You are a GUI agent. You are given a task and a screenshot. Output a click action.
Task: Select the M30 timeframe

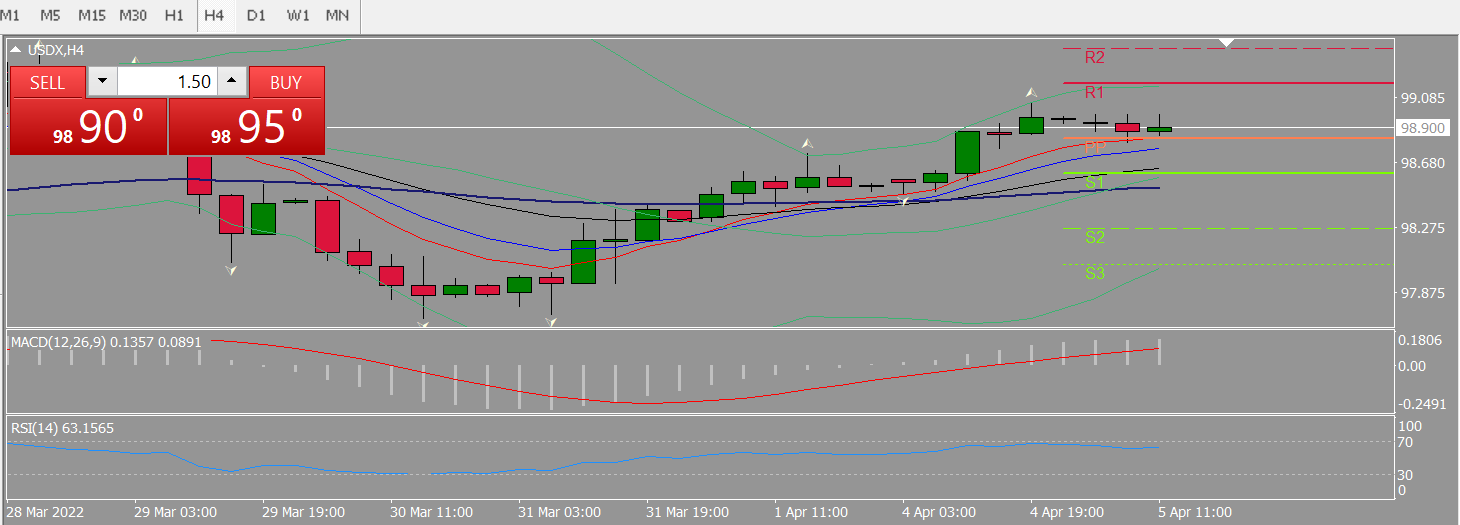(133, 16)
